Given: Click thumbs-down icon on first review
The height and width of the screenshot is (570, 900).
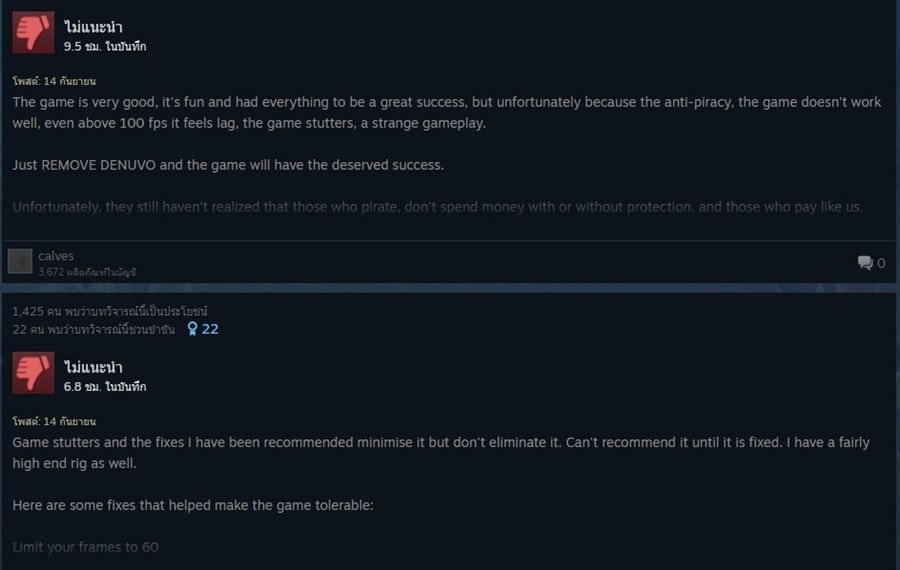Looking at the screenshot, I should pyautogui.click(x=33, y=33).
